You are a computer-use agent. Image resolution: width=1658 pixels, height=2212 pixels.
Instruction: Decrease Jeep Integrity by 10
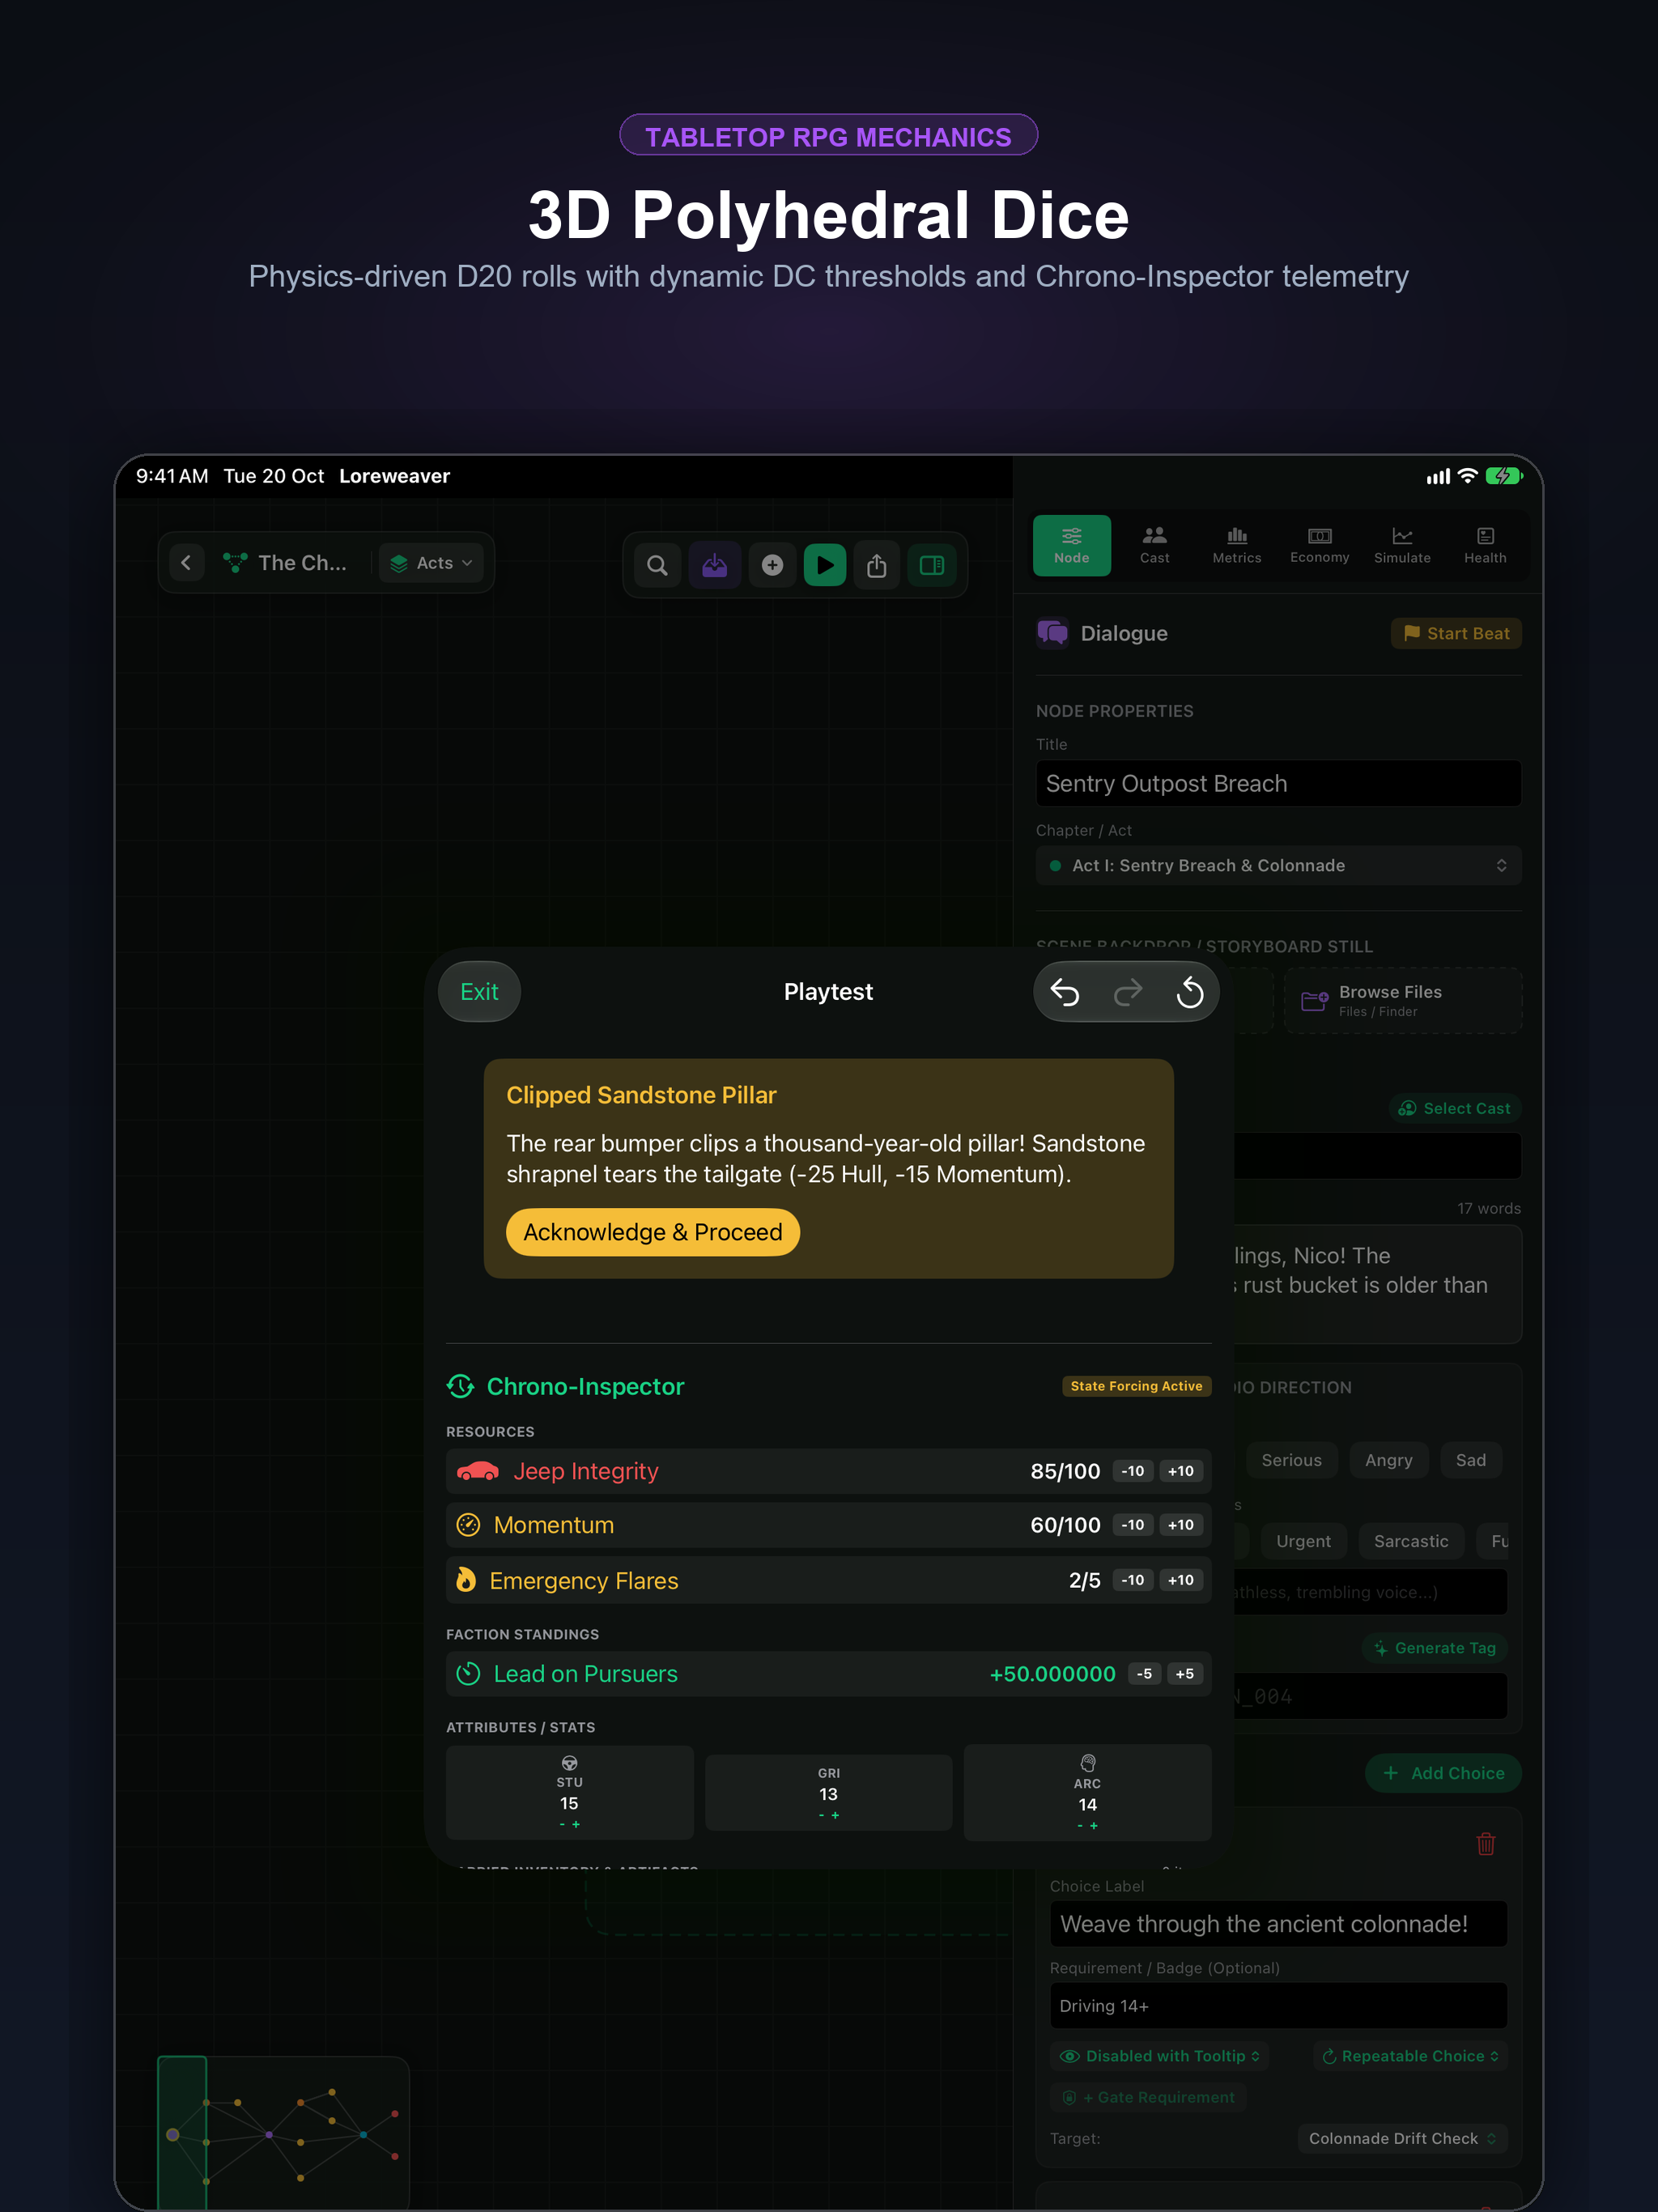point(1132,1471)
